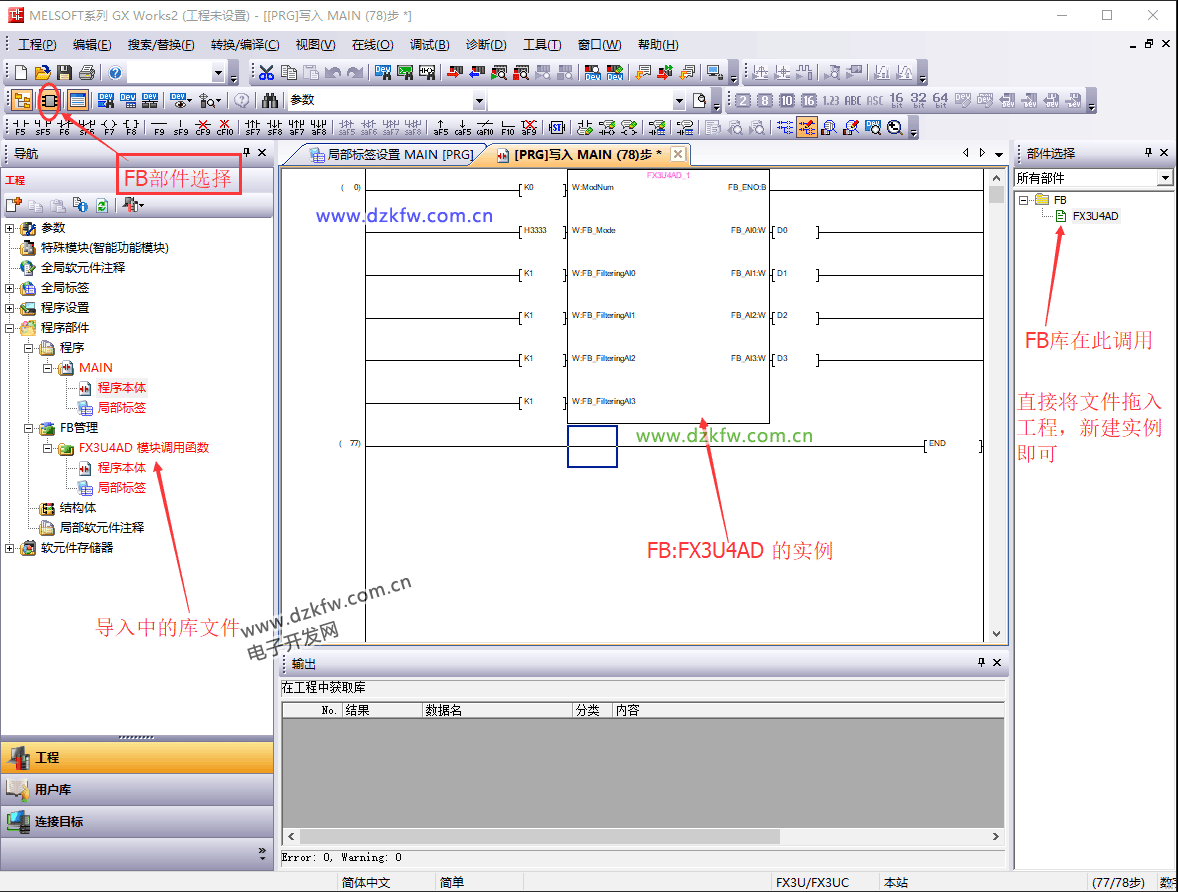1178x892 pixels.
Task: Click the binoculars find device icon
Action: pos(269,100)
